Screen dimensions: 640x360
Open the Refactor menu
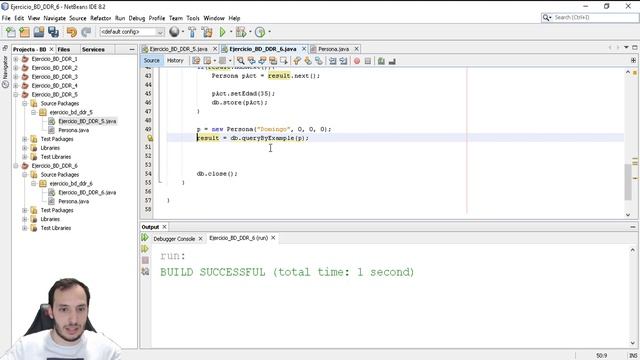tap(100, 18)
